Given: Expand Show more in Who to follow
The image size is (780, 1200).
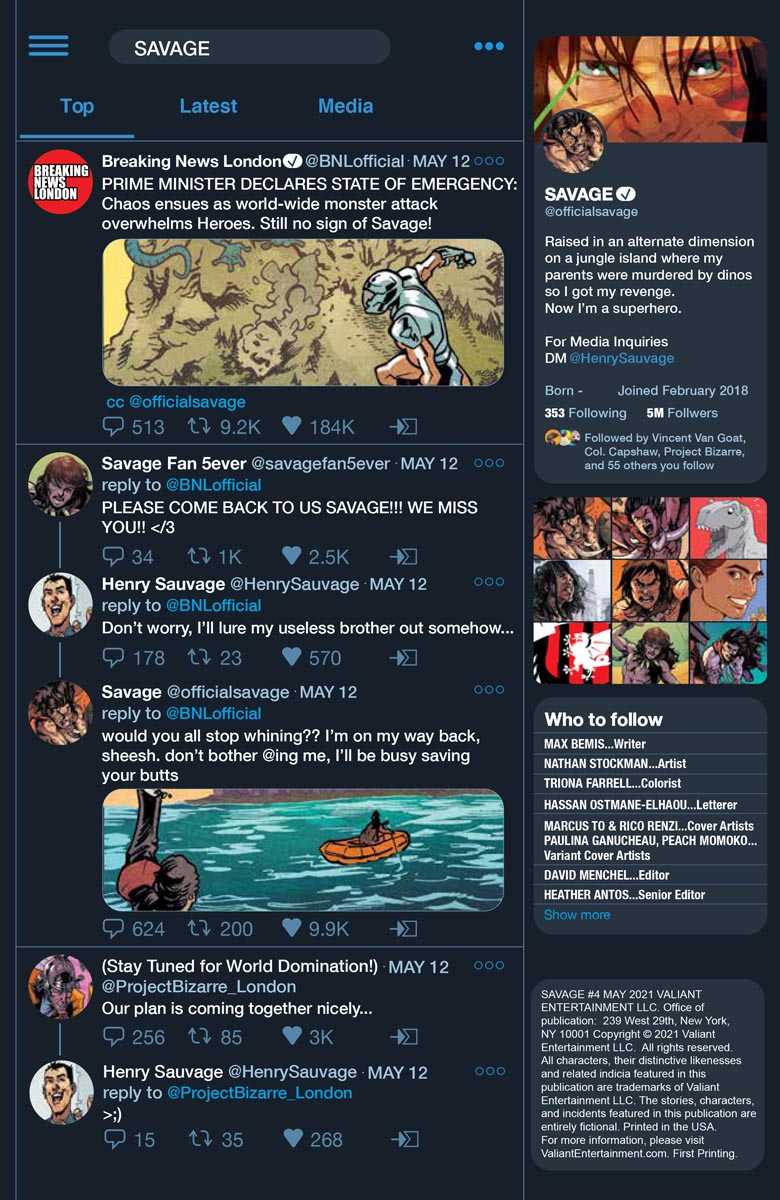Looking at the screenshot, I should (x=577, y=915).
